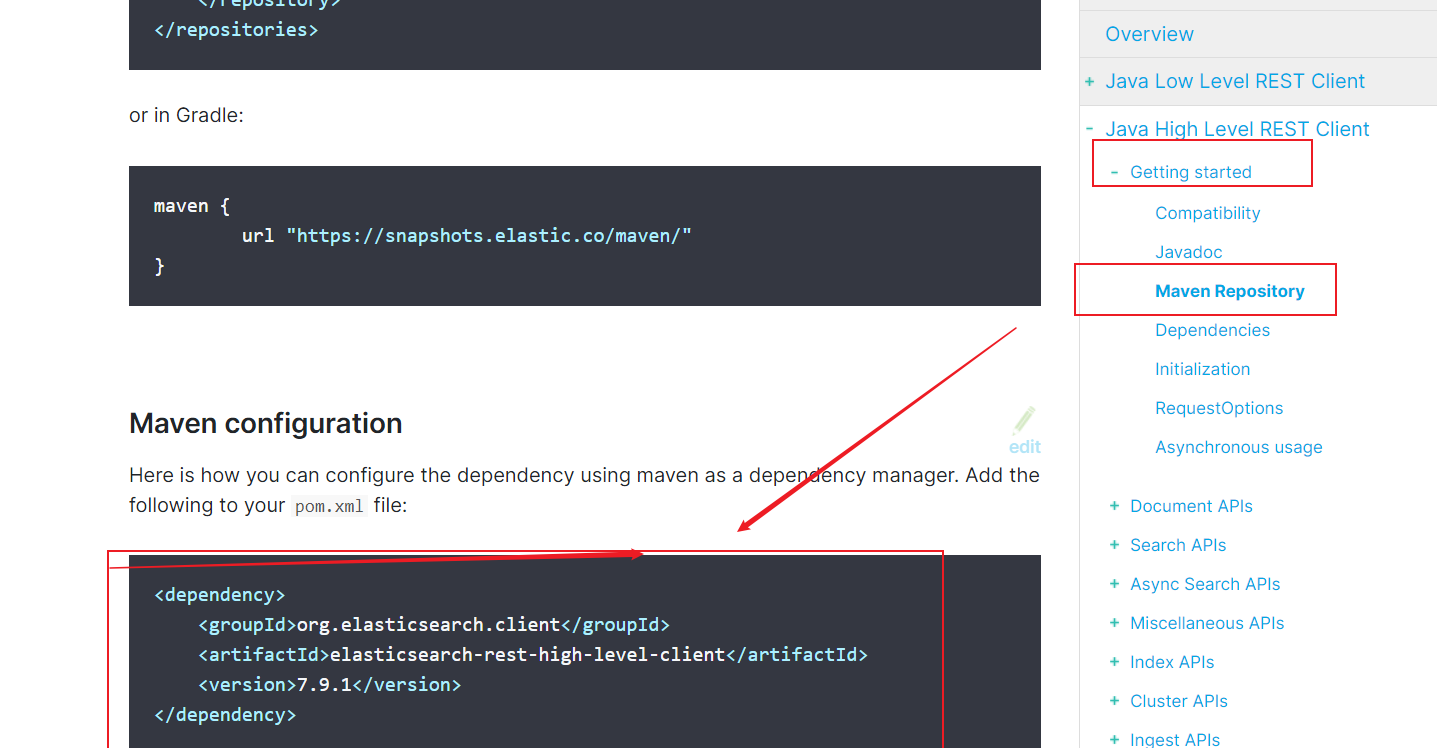Click the closing </repositories> tag
This screenshot has width=1437, height=748.
click(x=236, y=29)
